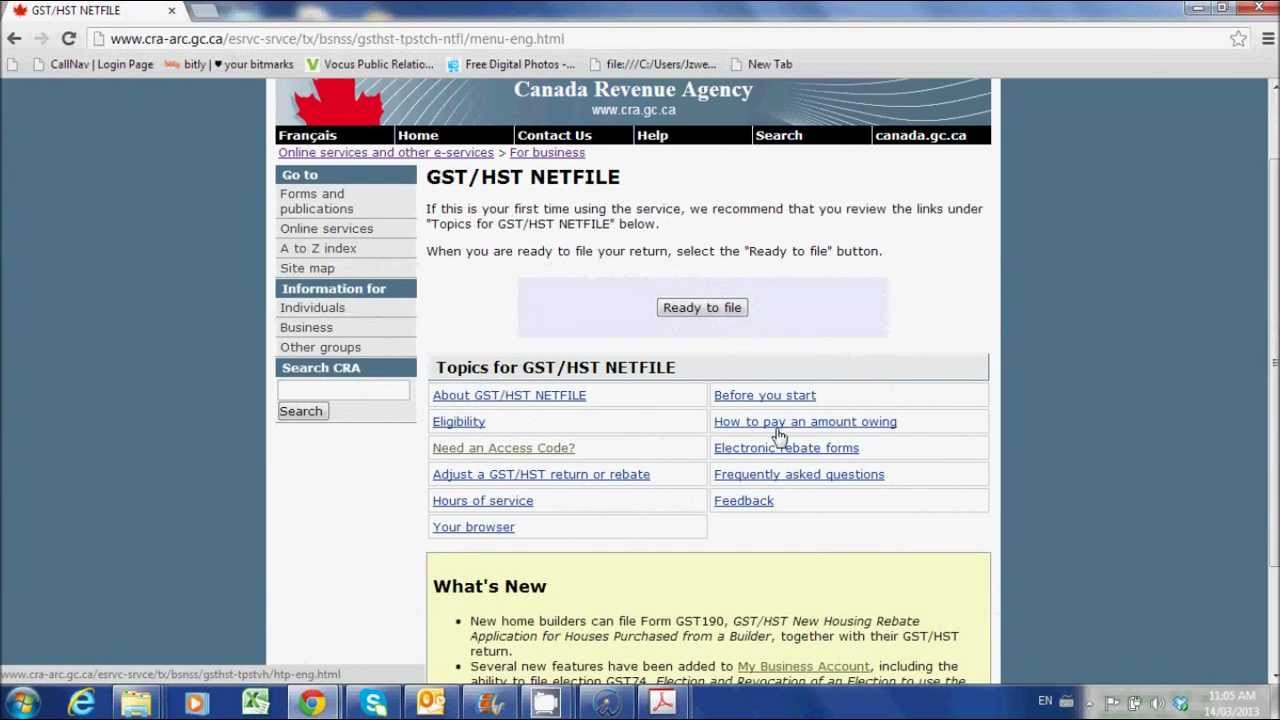Open Hours of service link
Viewport: 1280px width, 720px height.
(x=482, y=500)
